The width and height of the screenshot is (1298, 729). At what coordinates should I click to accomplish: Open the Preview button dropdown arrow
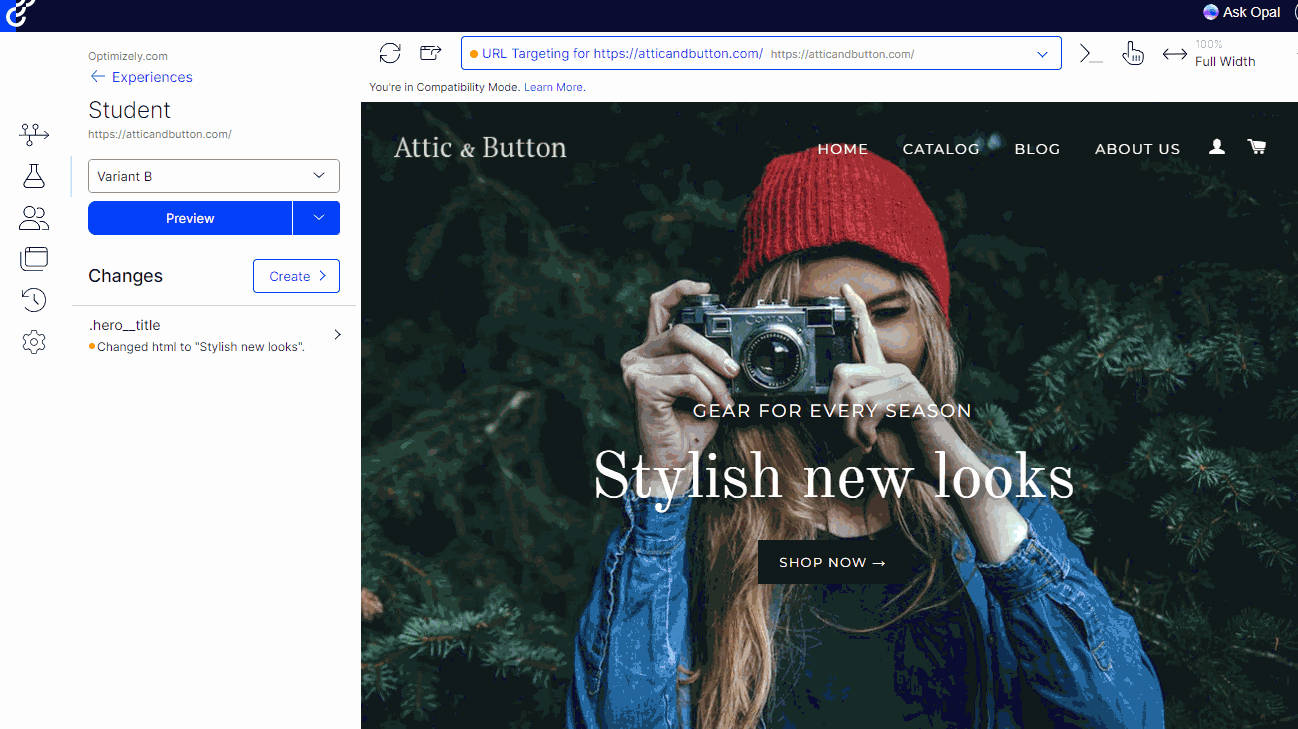(316, 218)
